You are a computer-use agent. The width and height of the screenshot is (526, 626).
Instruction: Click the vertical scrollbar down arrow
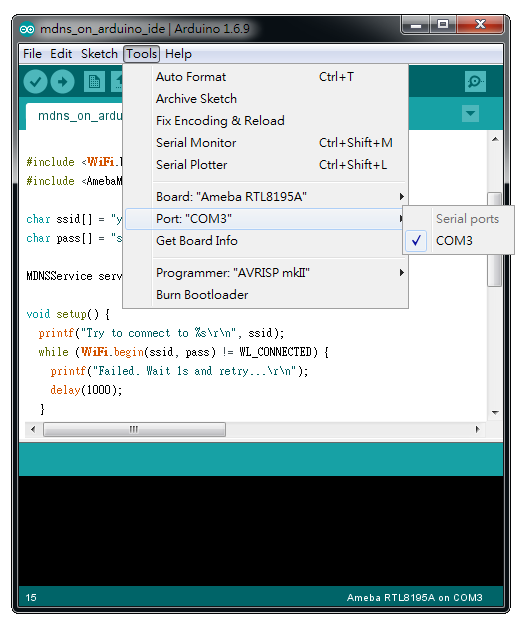(495, 412)
